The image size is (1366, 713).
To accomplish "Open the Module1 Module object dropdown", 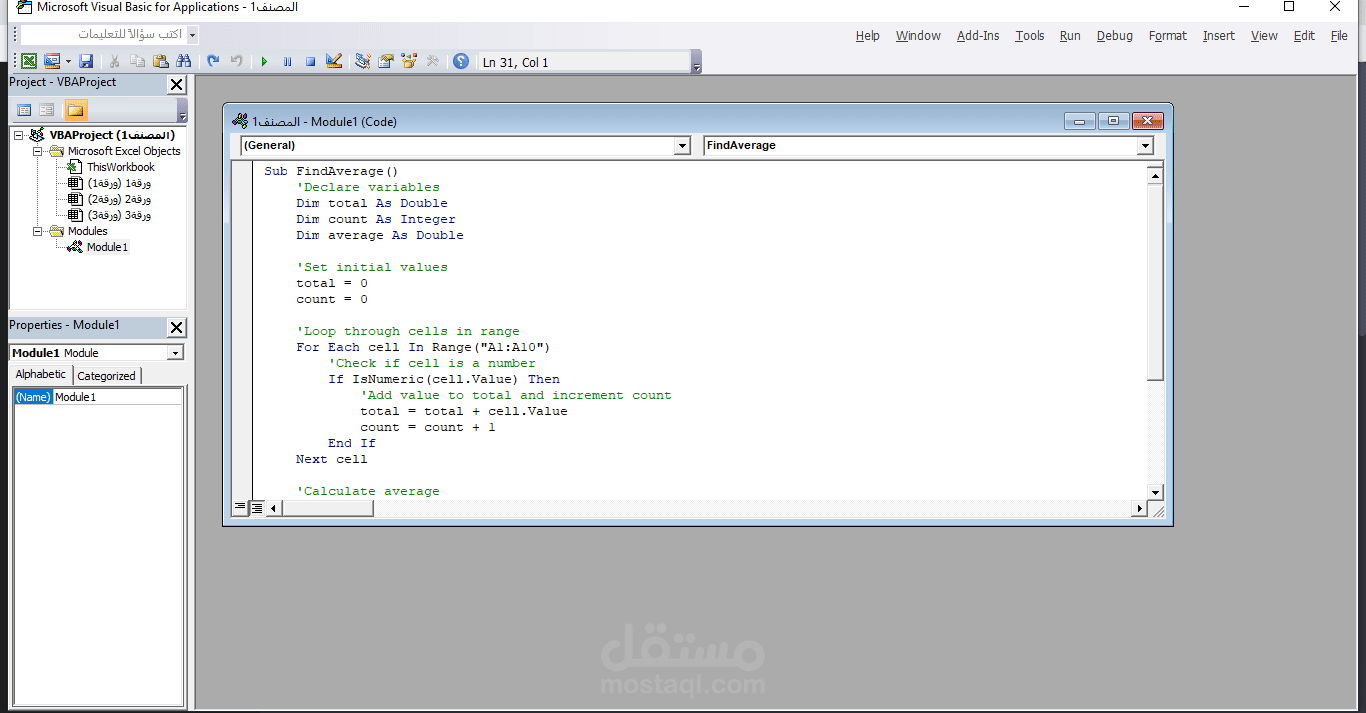I will (176, 353).
